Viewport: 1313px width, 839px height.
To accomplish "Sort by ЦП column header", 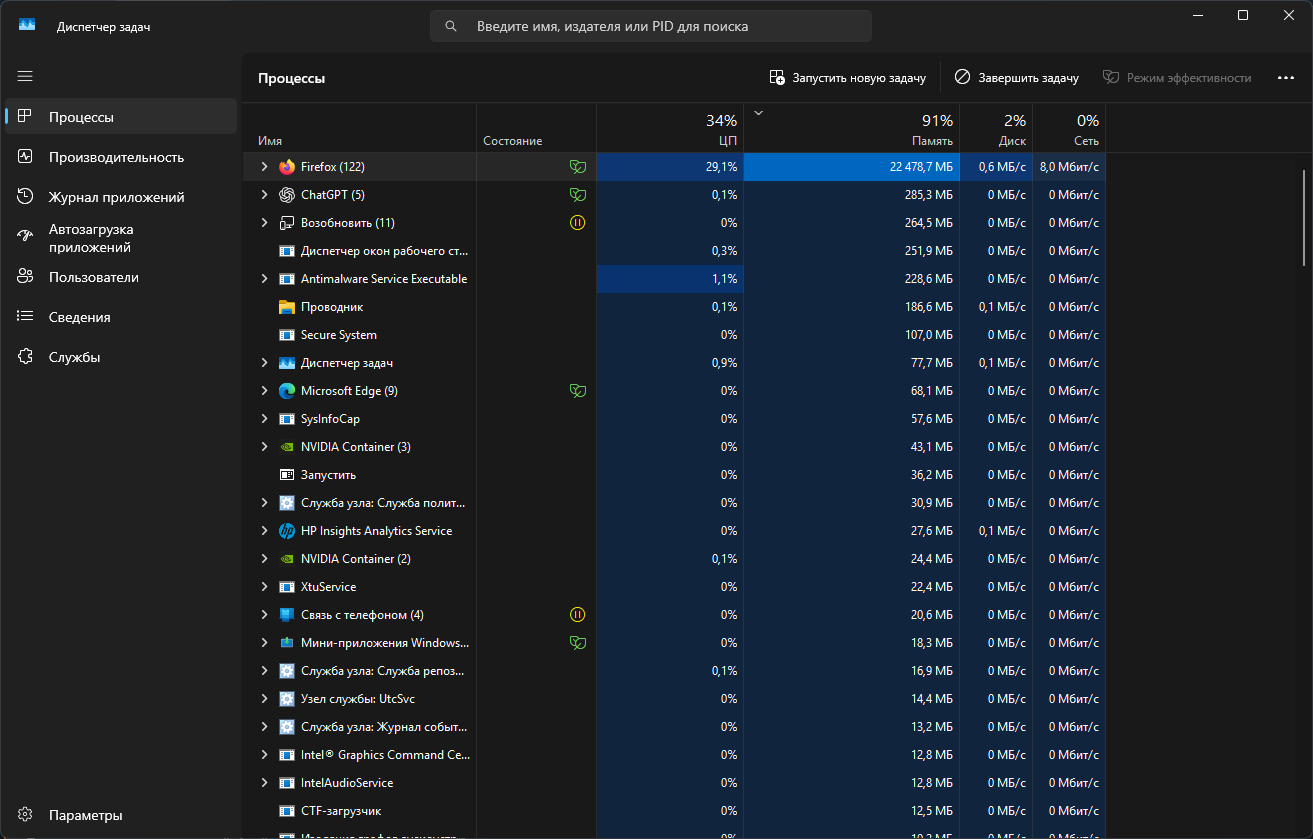I will point(670,128).
